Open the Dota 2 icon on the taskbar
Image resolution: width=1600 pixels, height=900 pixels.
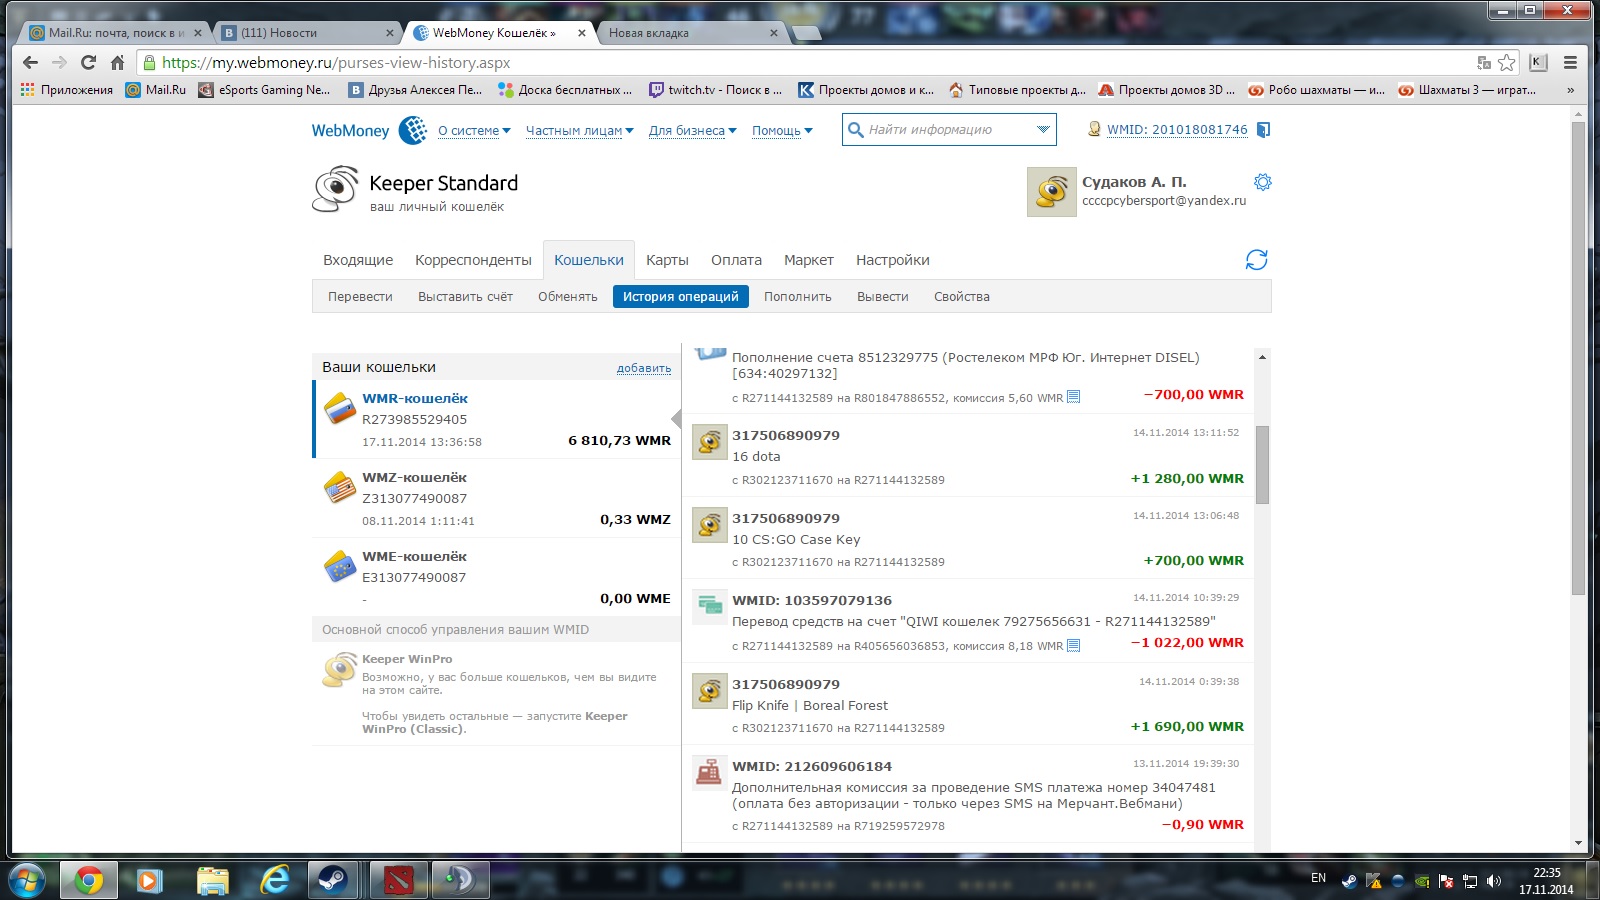399,880
